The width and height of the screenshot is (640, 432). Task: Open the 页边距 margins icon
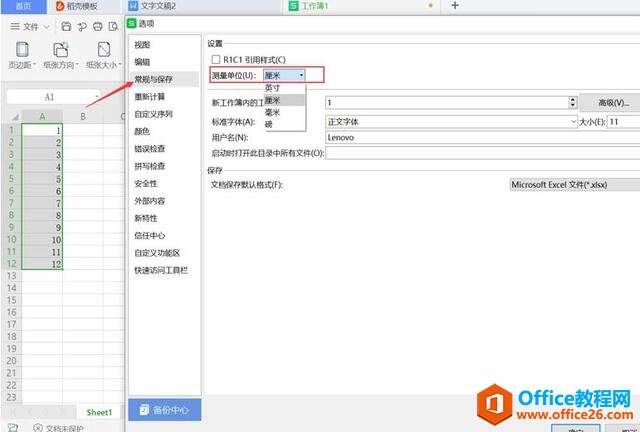click(22, 49)
